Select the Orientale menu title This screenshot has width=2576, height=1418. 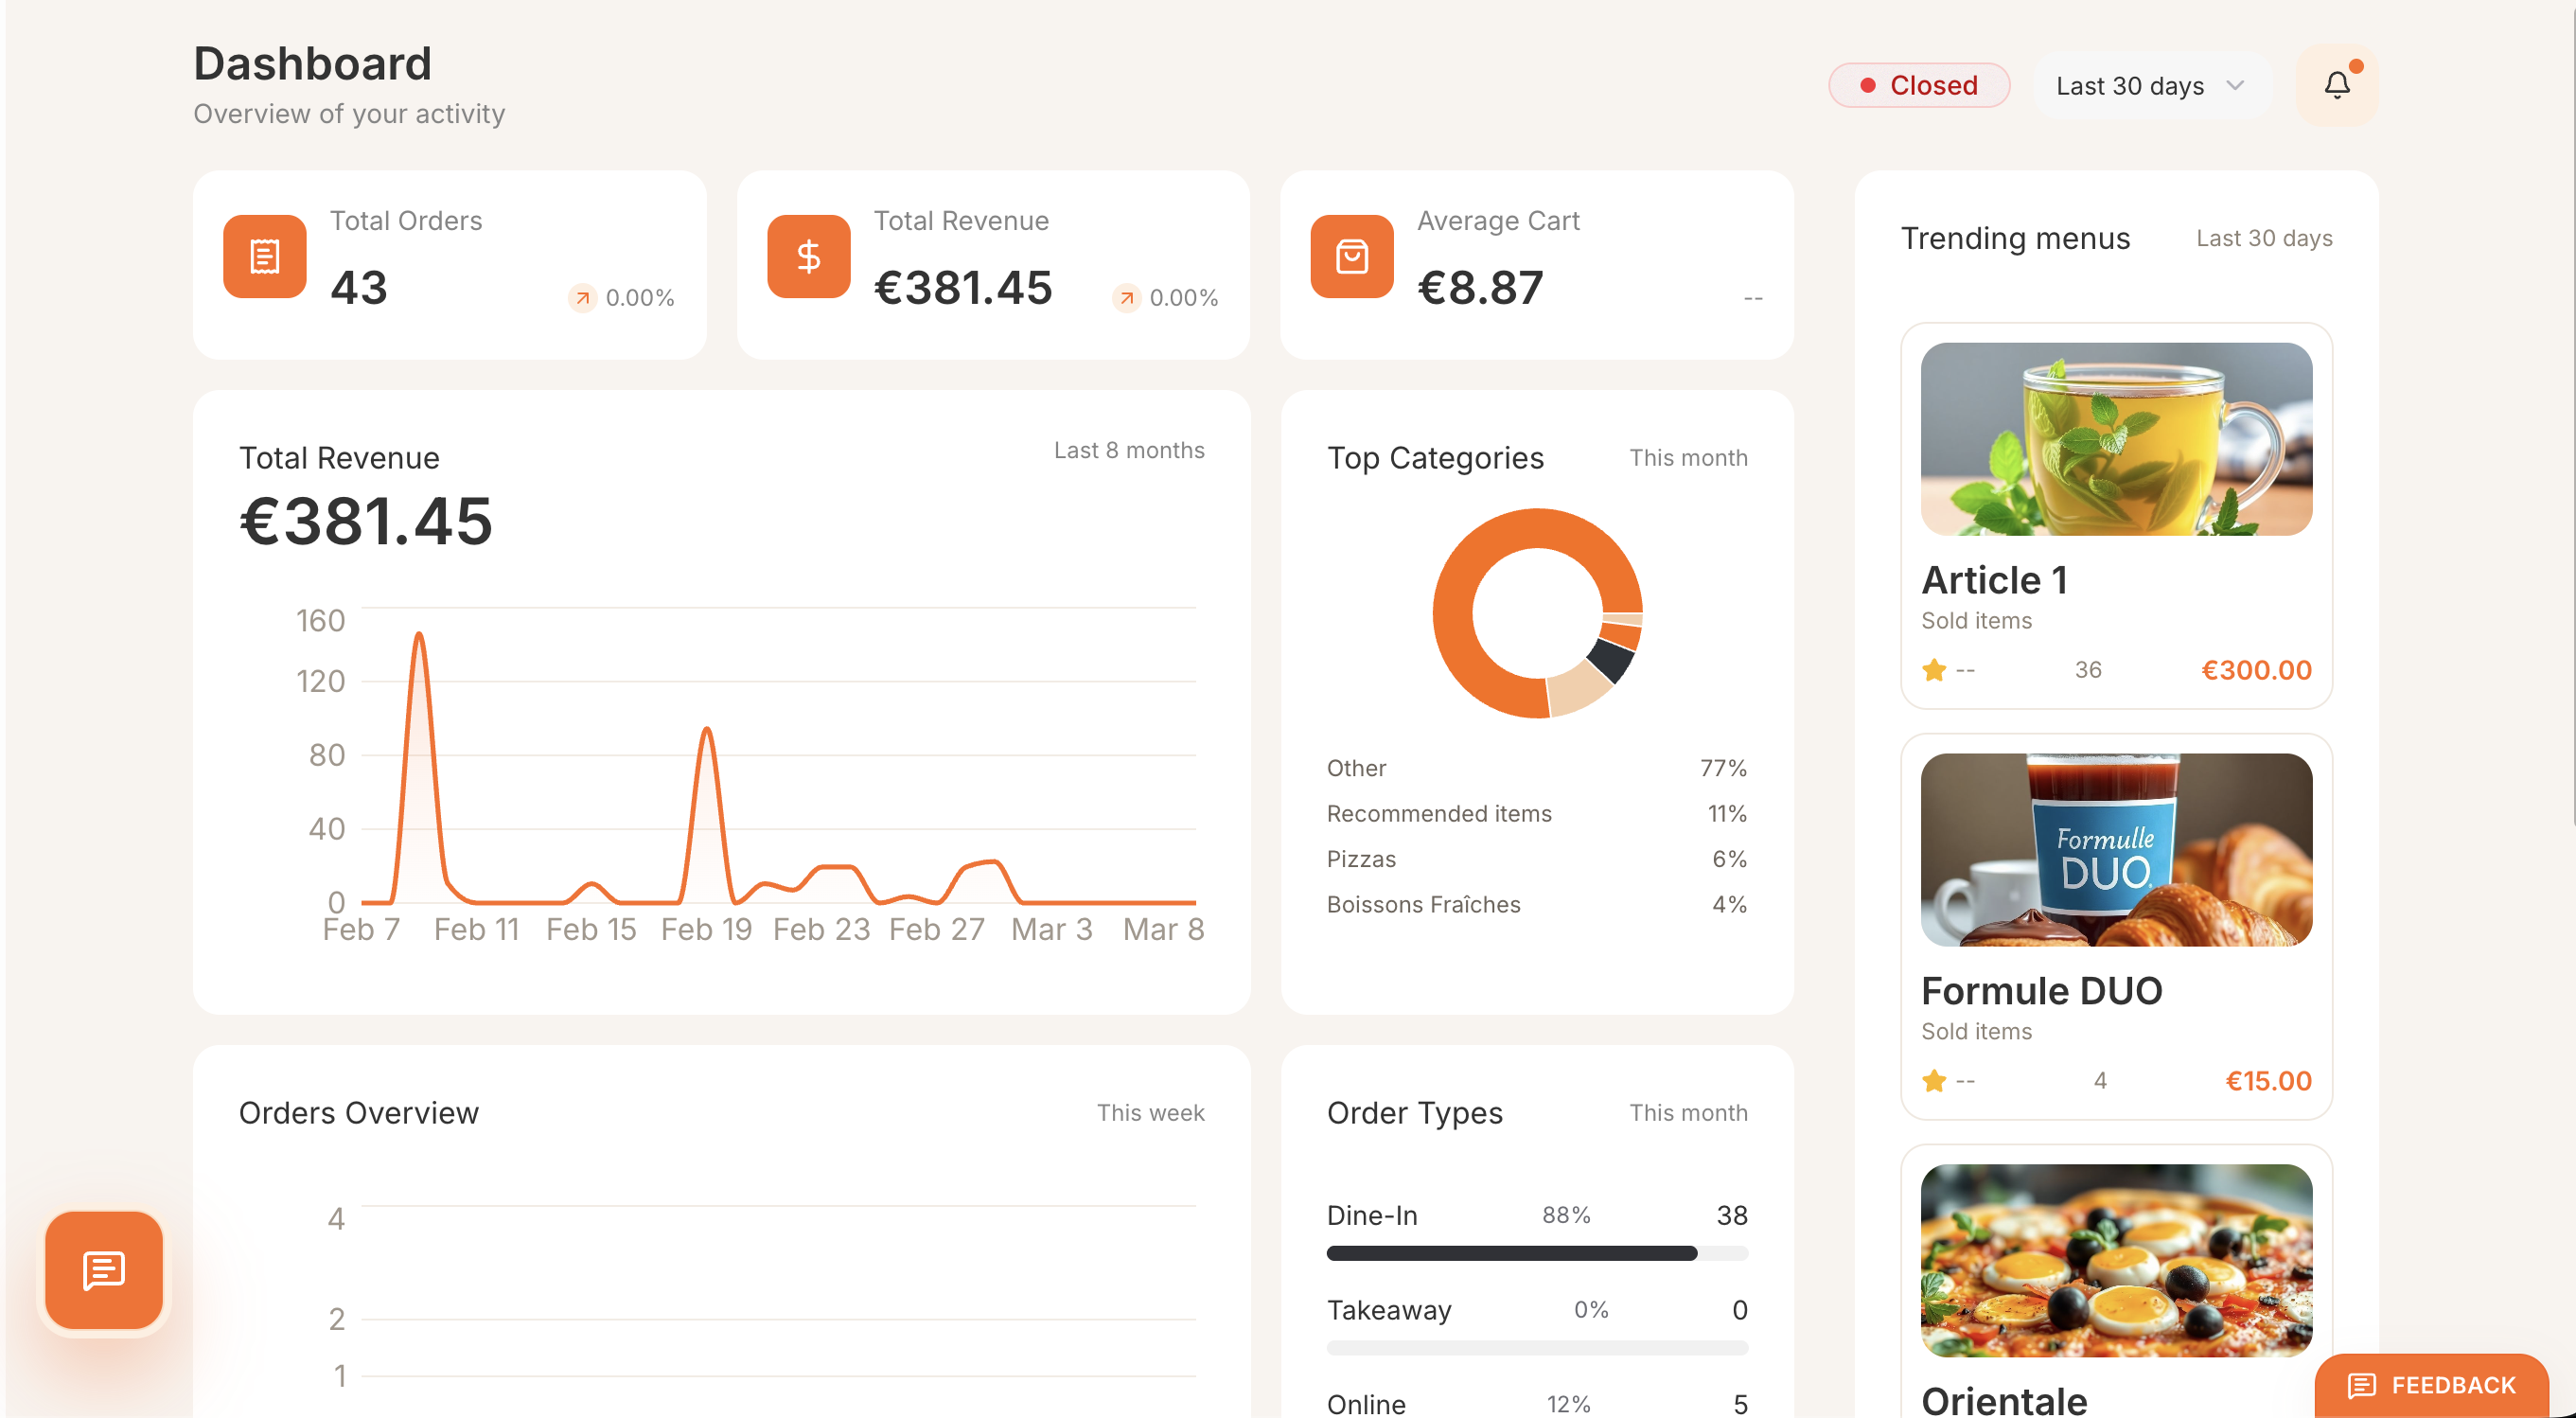pyautogui.click(x=2005, y=1400)
